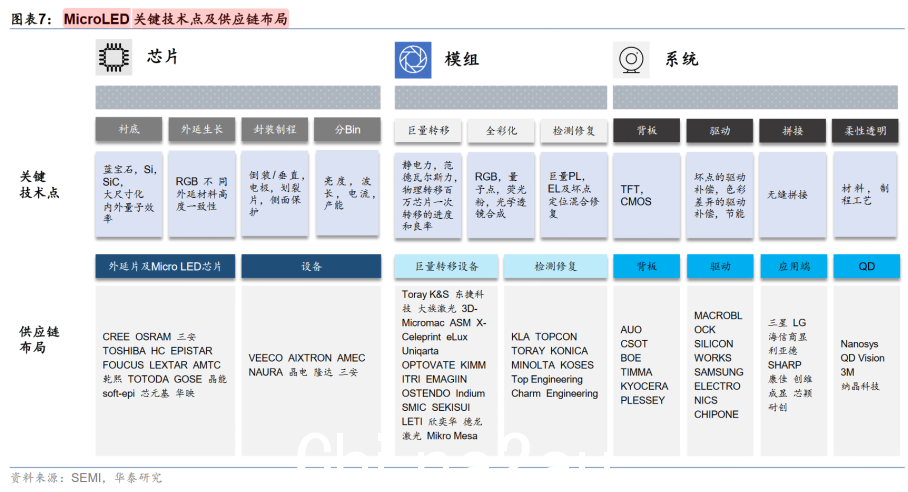Click the bright-blue QD bar
The height and width of the screenshot is (492, 908).
866,266
